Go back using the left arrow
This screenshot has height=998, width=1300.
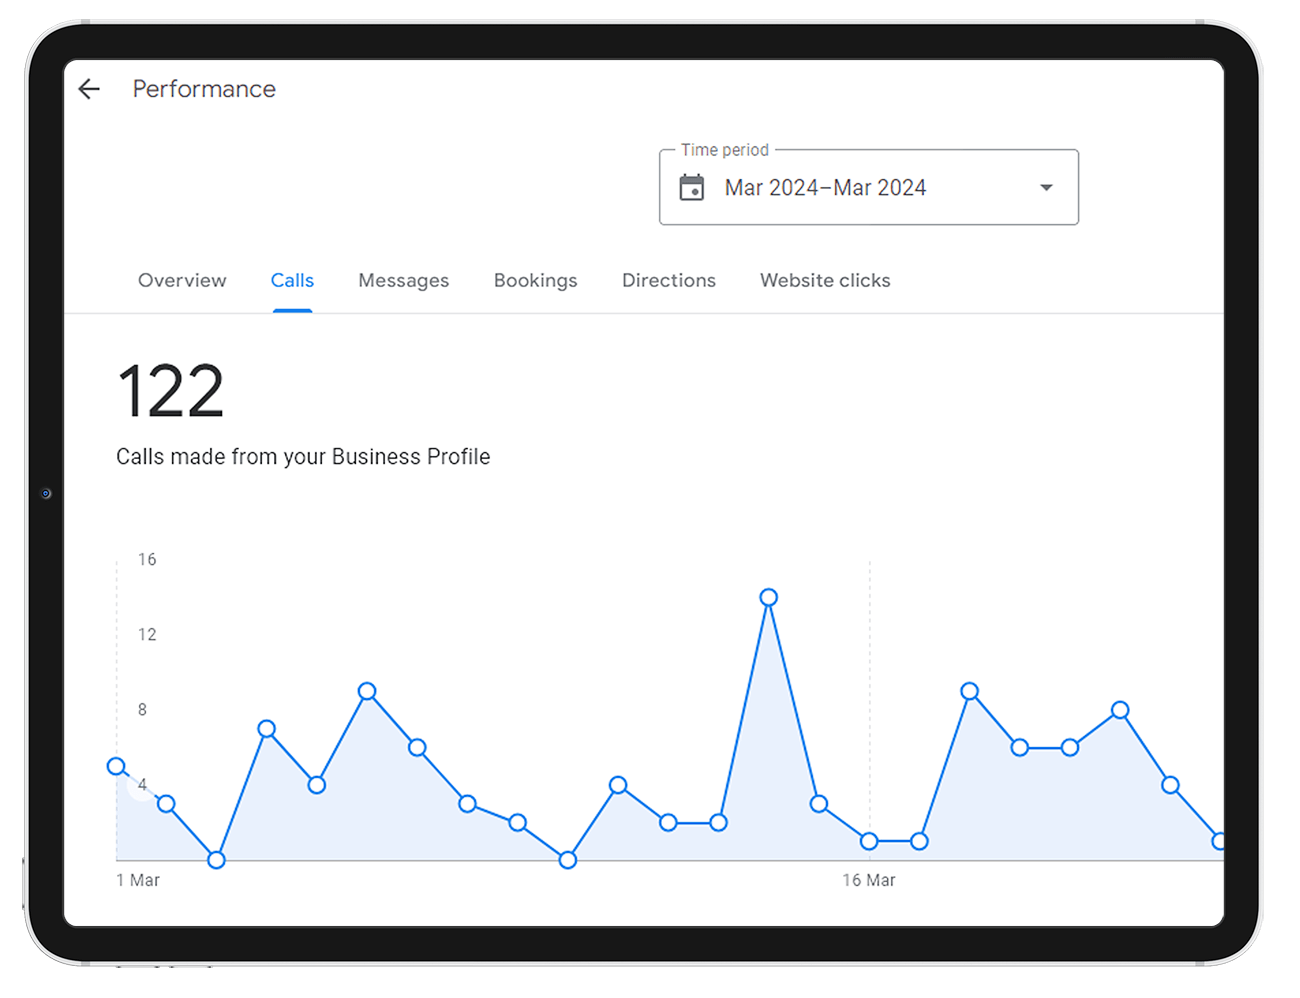point(89,89)
